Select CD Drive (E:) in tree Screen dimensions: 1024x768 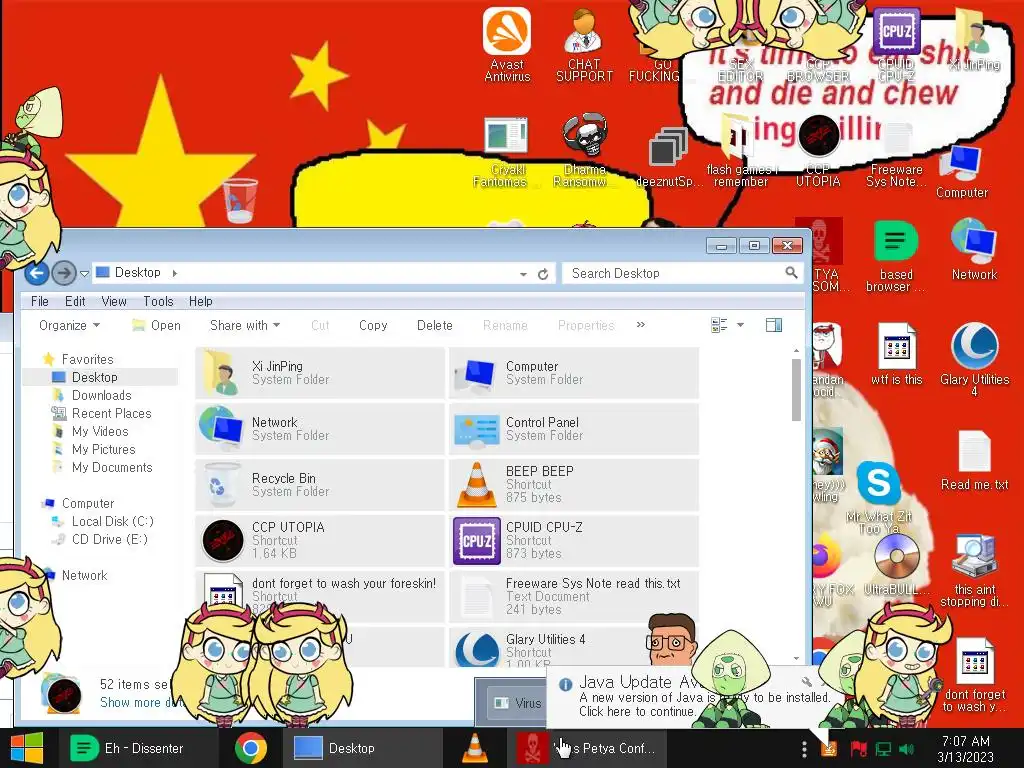[x=109, y=539]
